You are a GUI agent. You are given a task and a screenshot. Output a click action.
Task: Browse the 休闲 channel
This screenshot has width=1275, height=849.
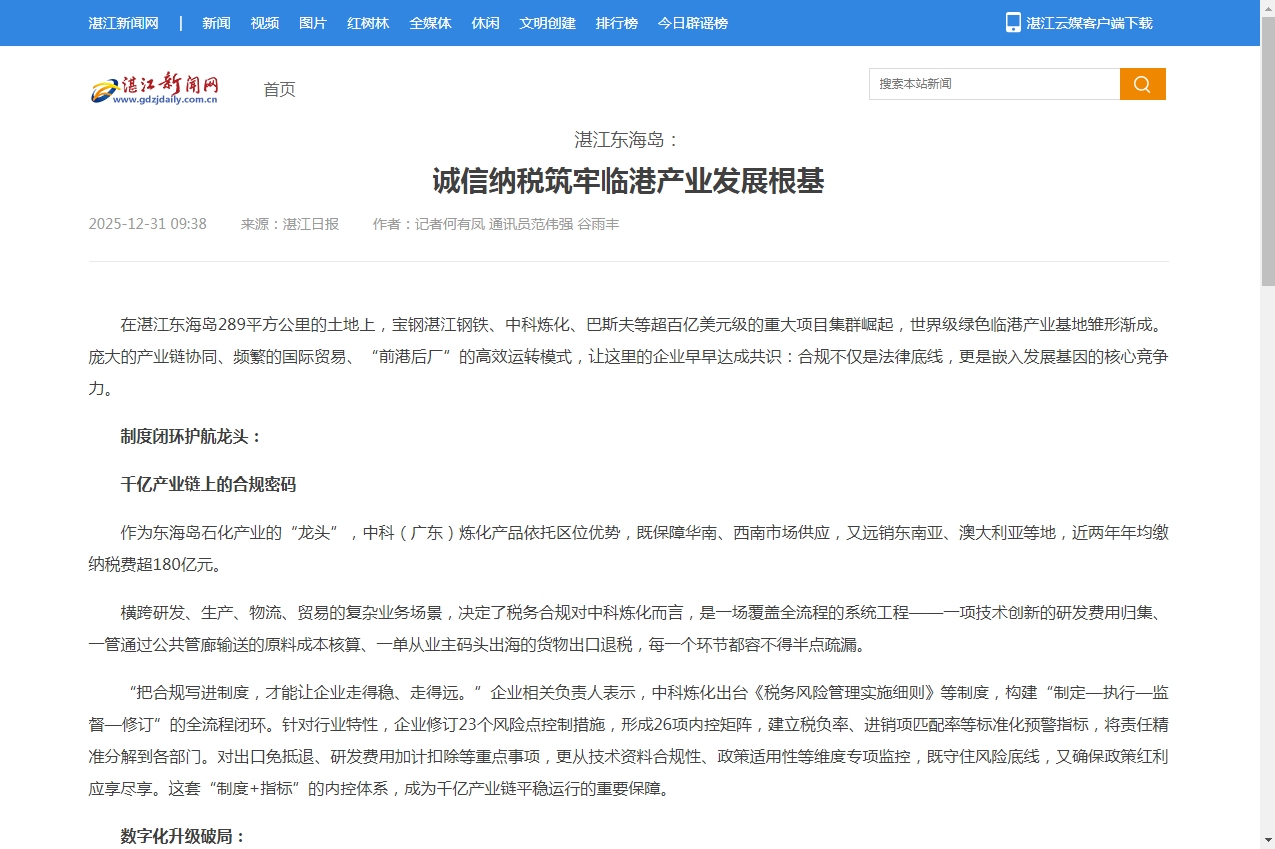click(x=485, y=23)
